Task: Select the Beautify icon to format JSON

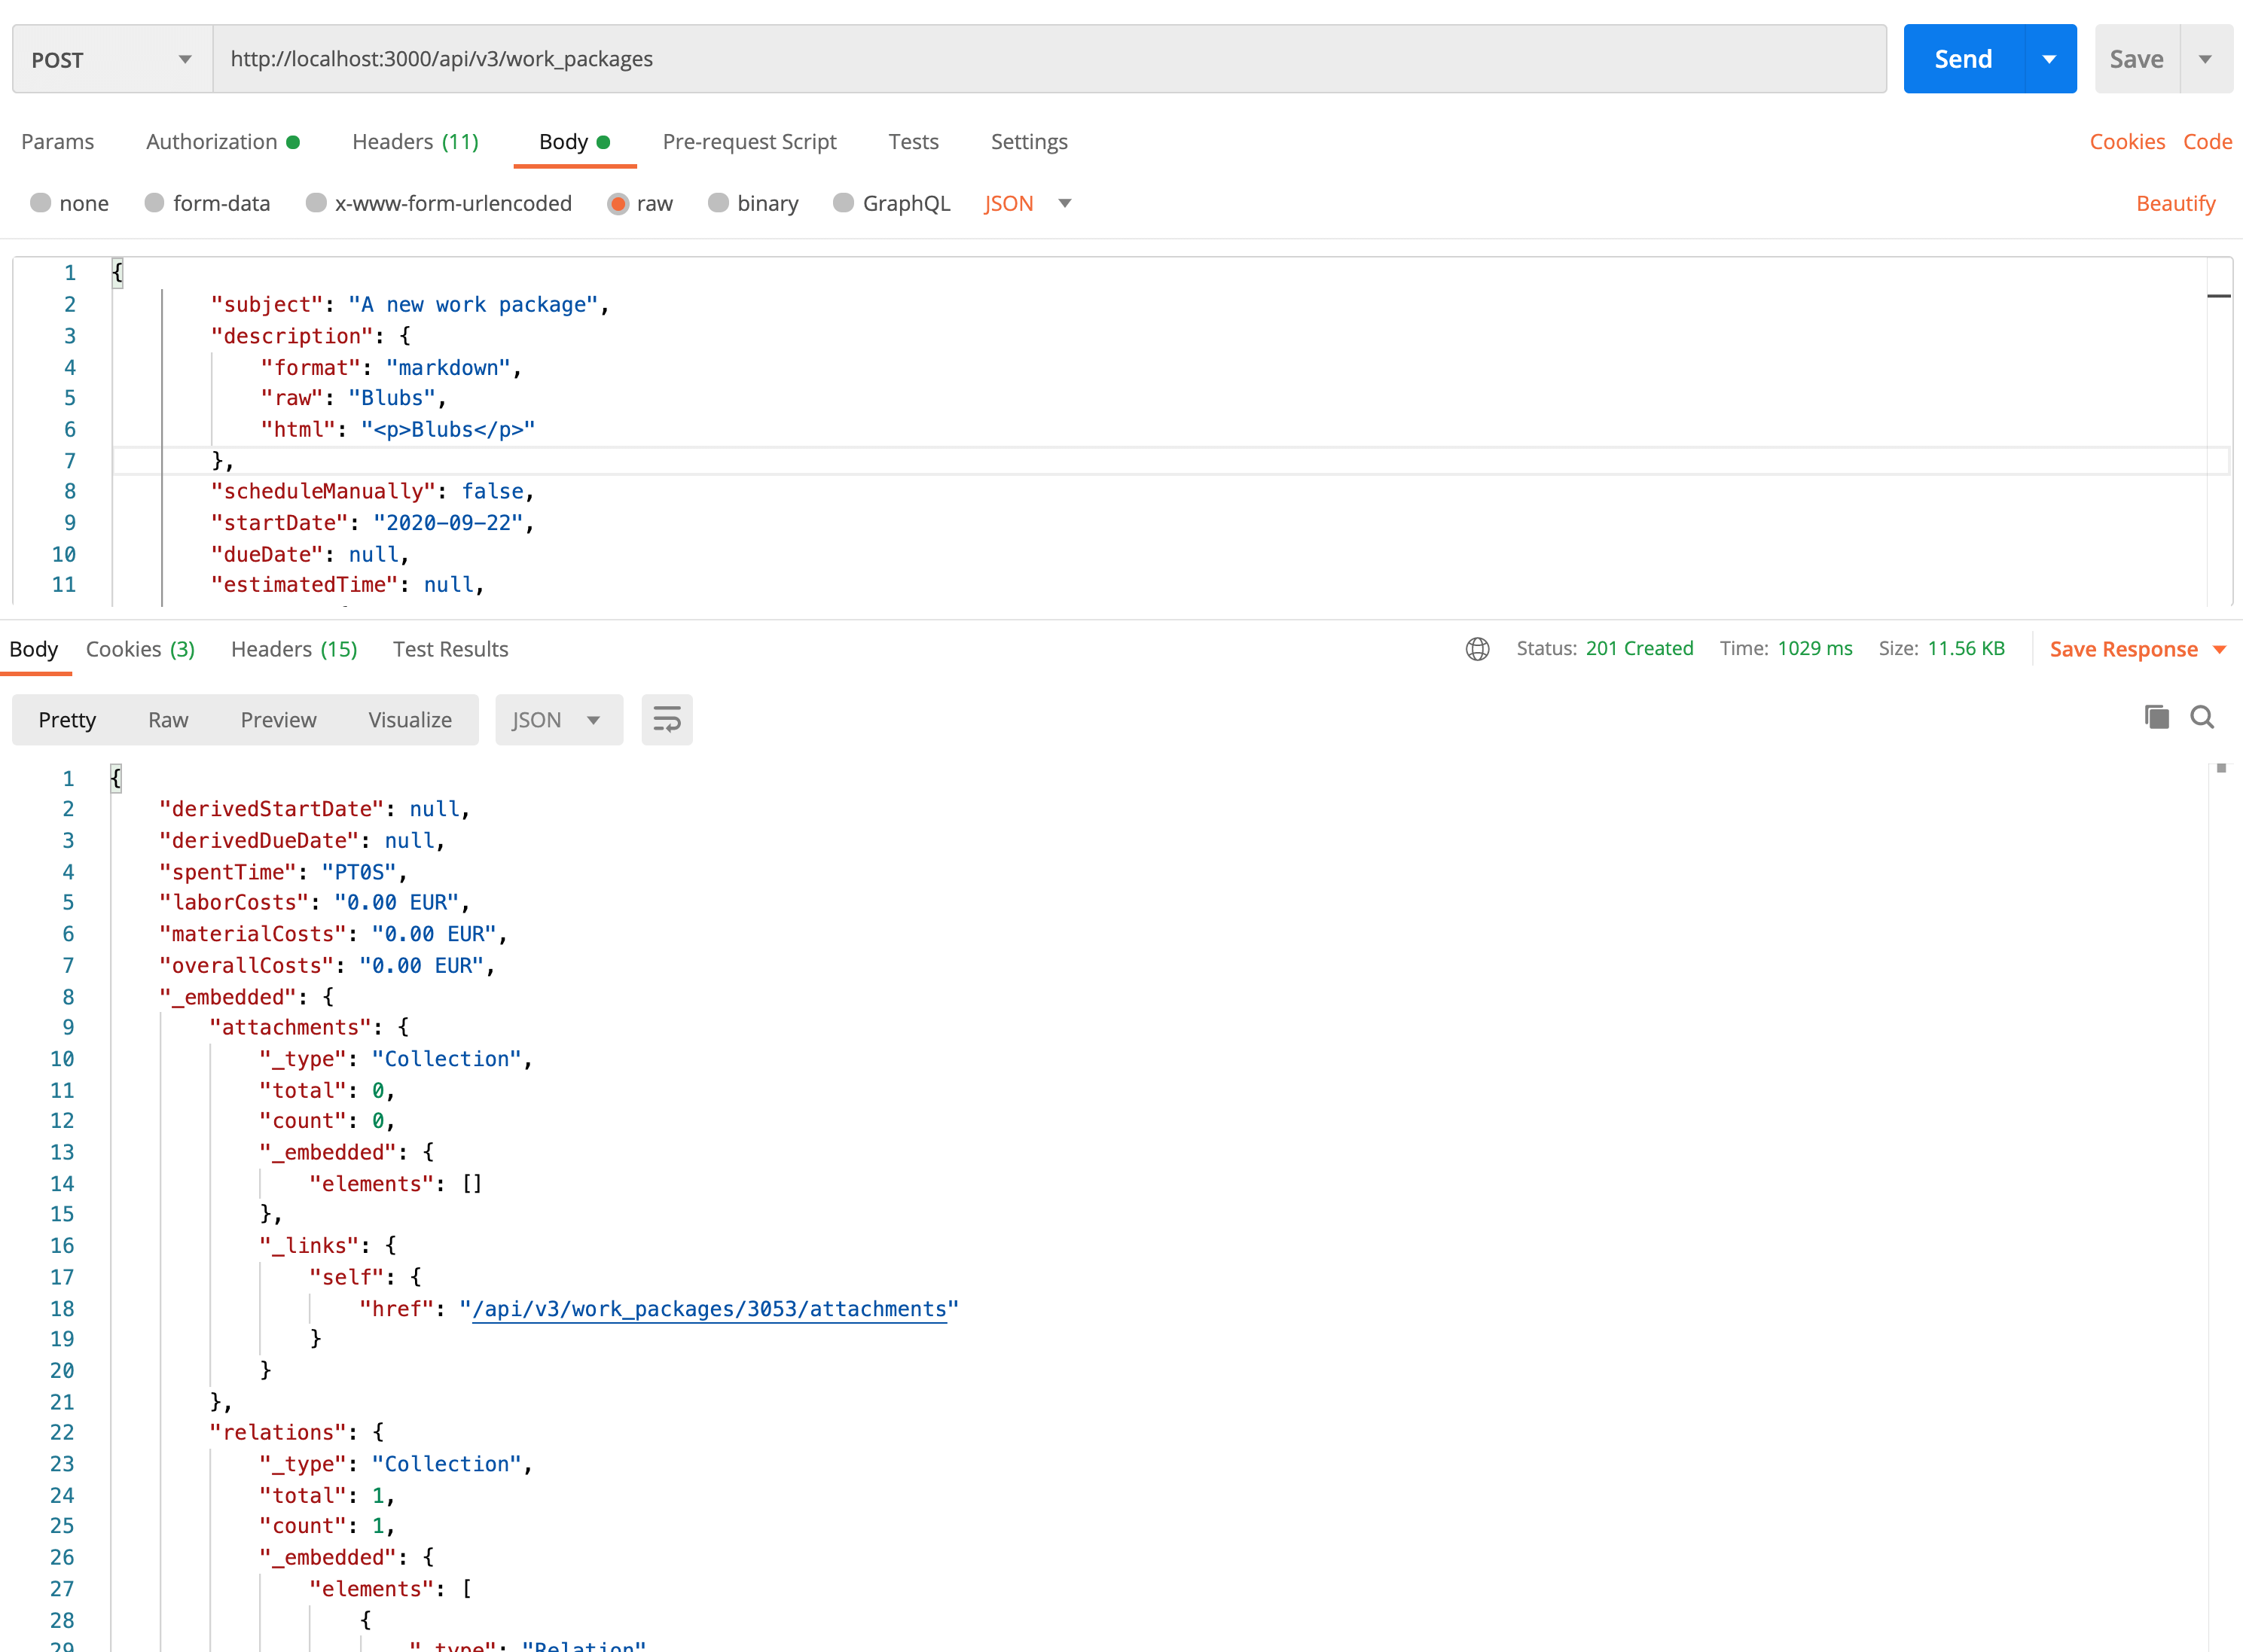Action: coord(2177,203)
